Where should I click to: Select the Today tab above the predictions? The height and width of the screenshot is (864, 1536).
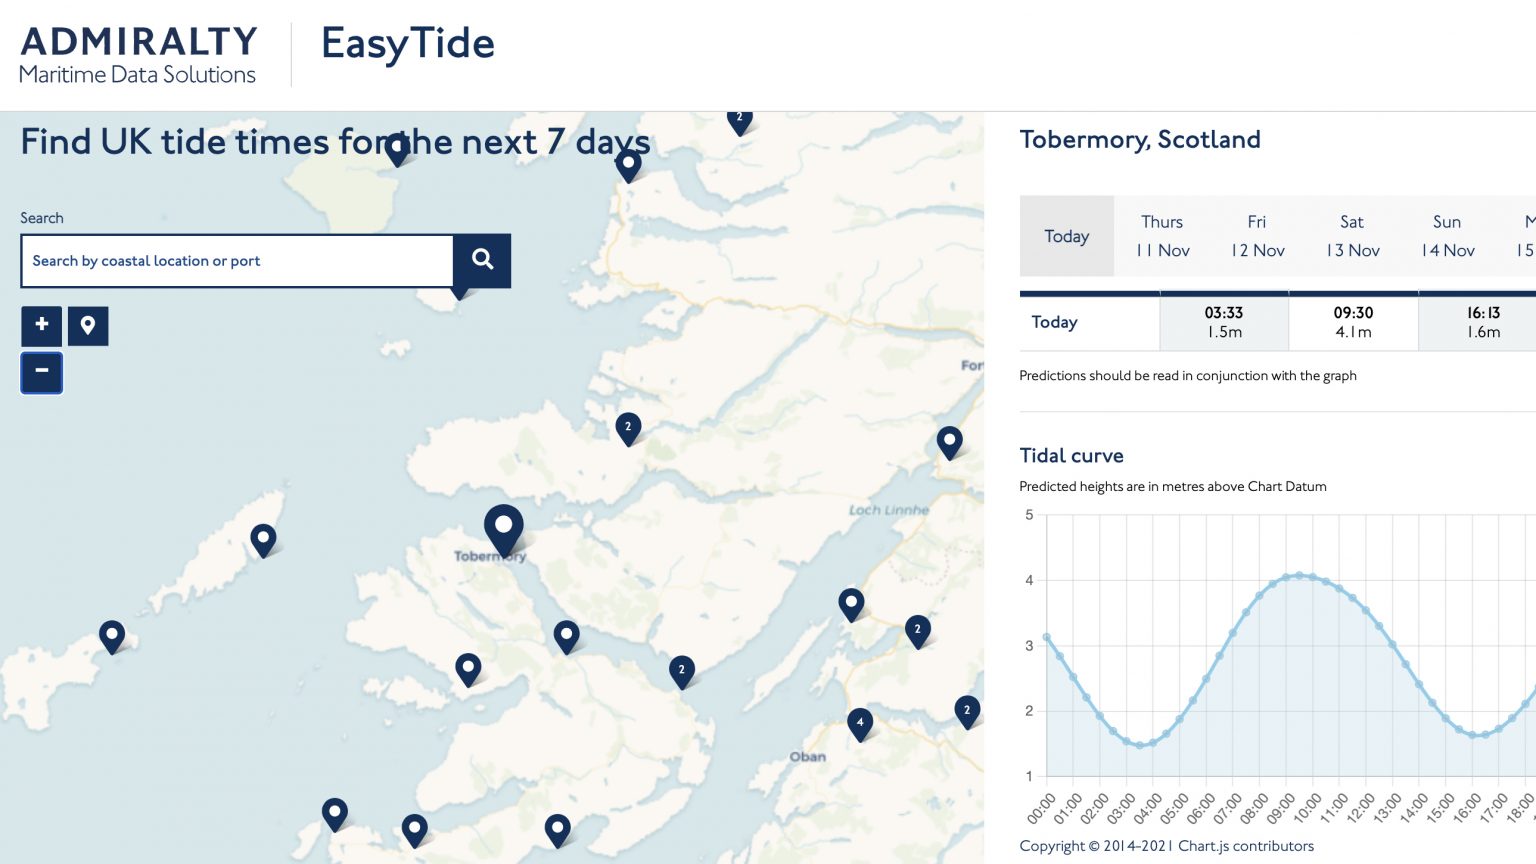[x=1066, y=236]
